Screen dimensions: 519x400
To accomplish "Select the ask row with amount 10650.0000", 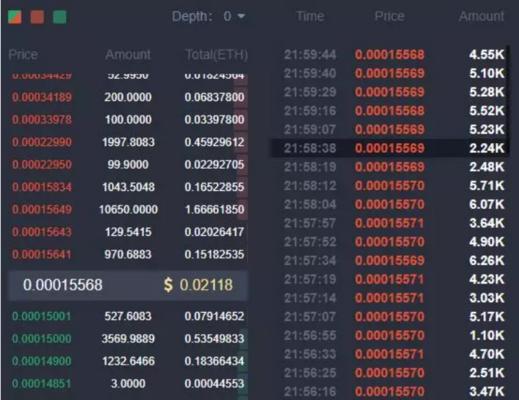I will (x=128, y=209).
